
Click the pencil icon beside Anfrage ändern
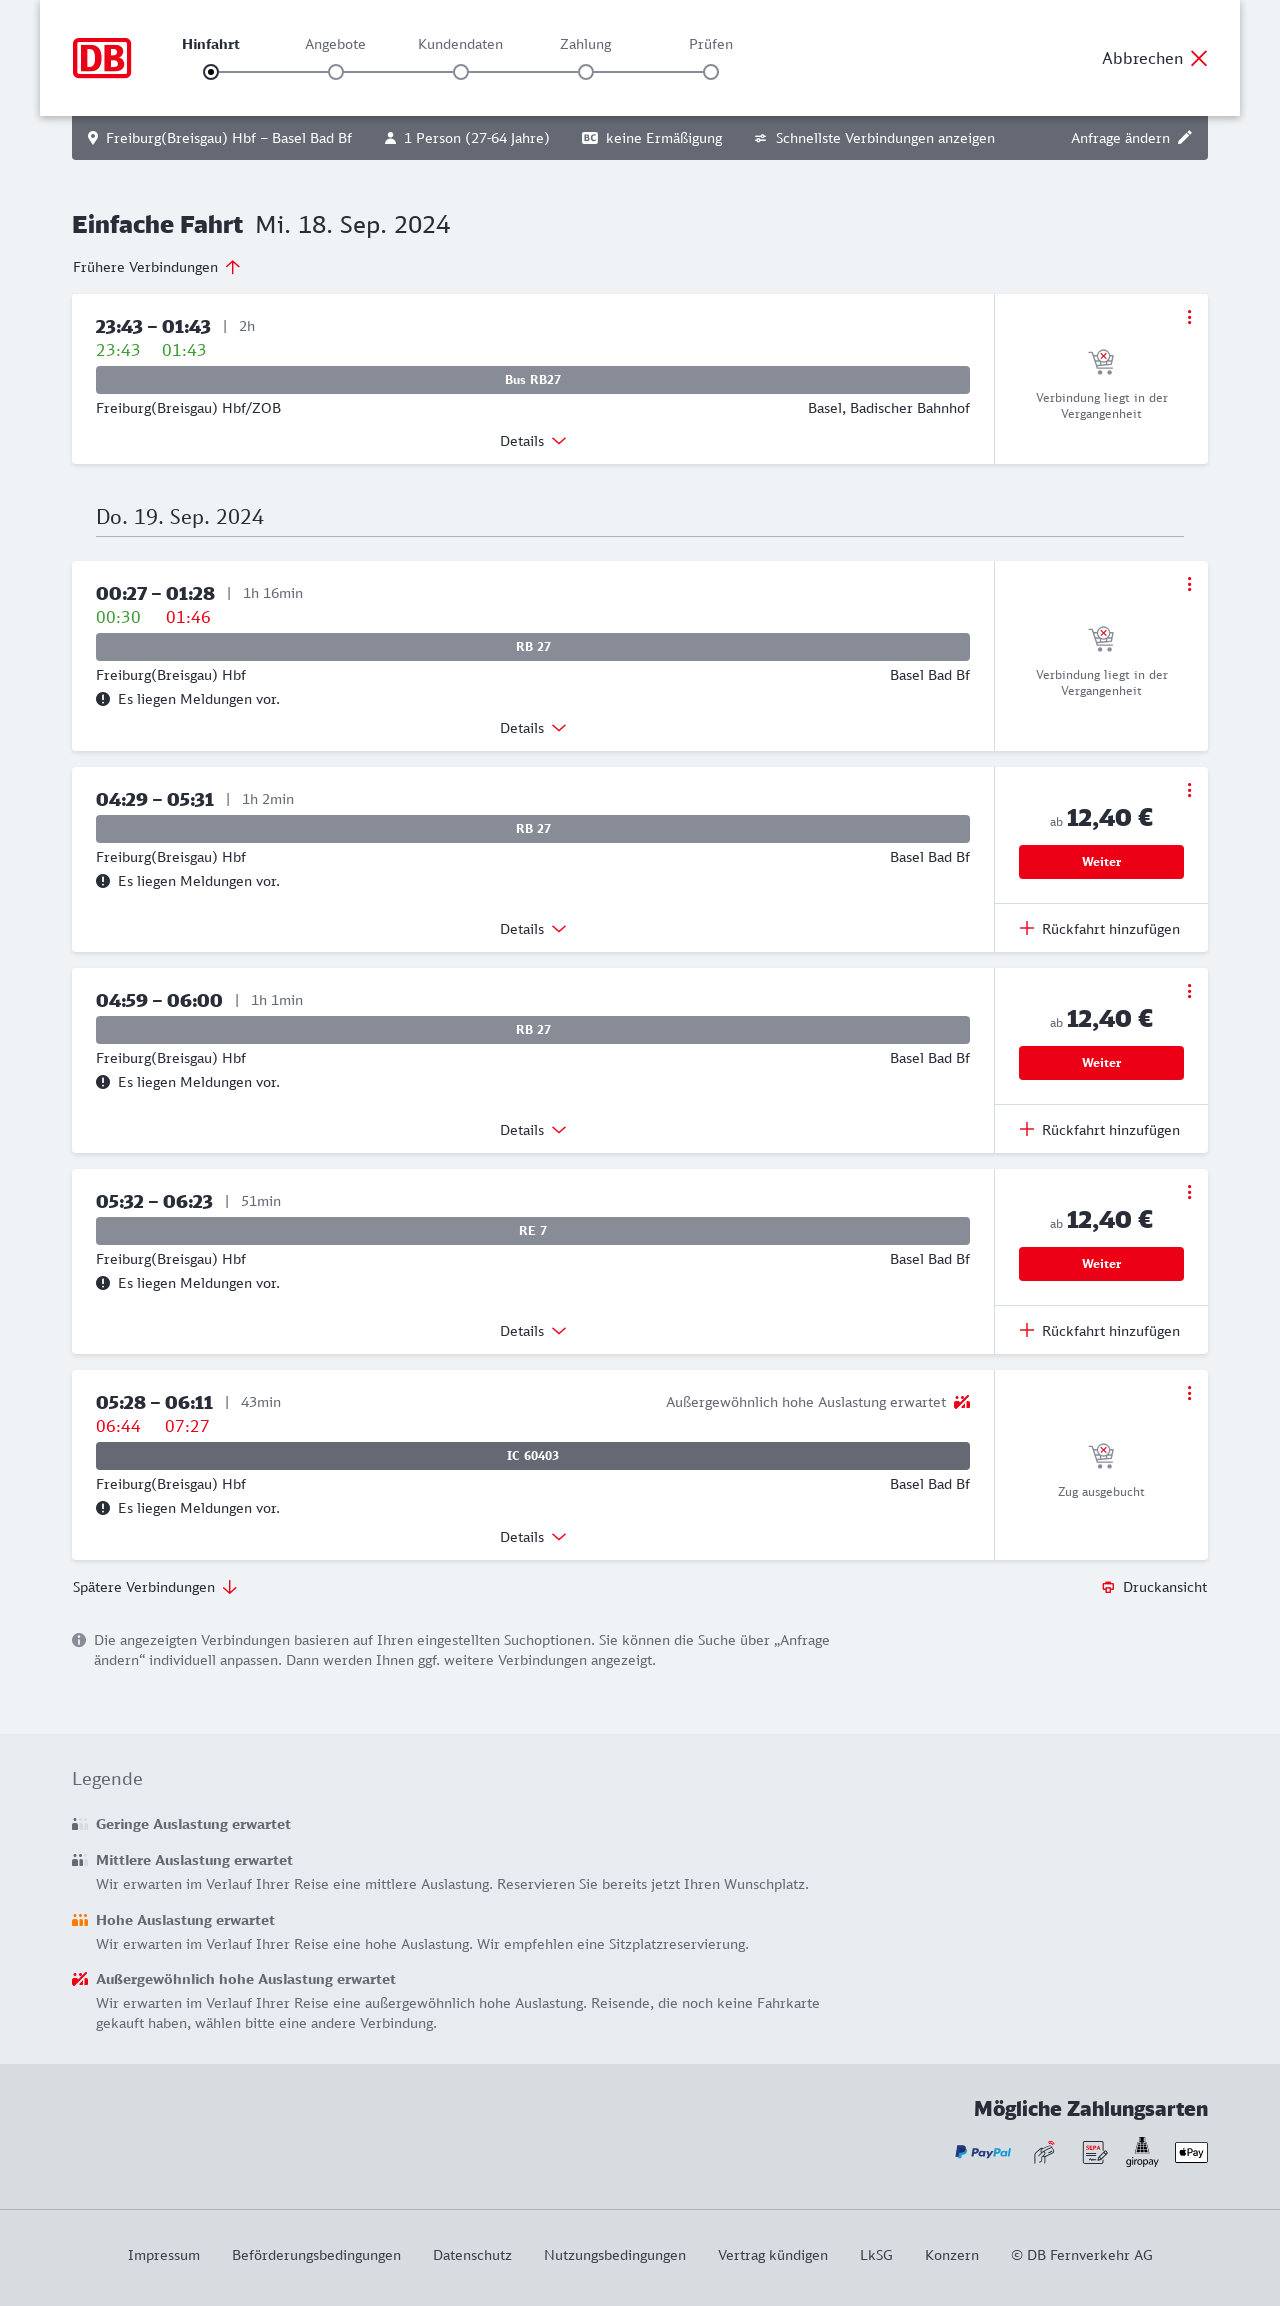click(1185, 138)
